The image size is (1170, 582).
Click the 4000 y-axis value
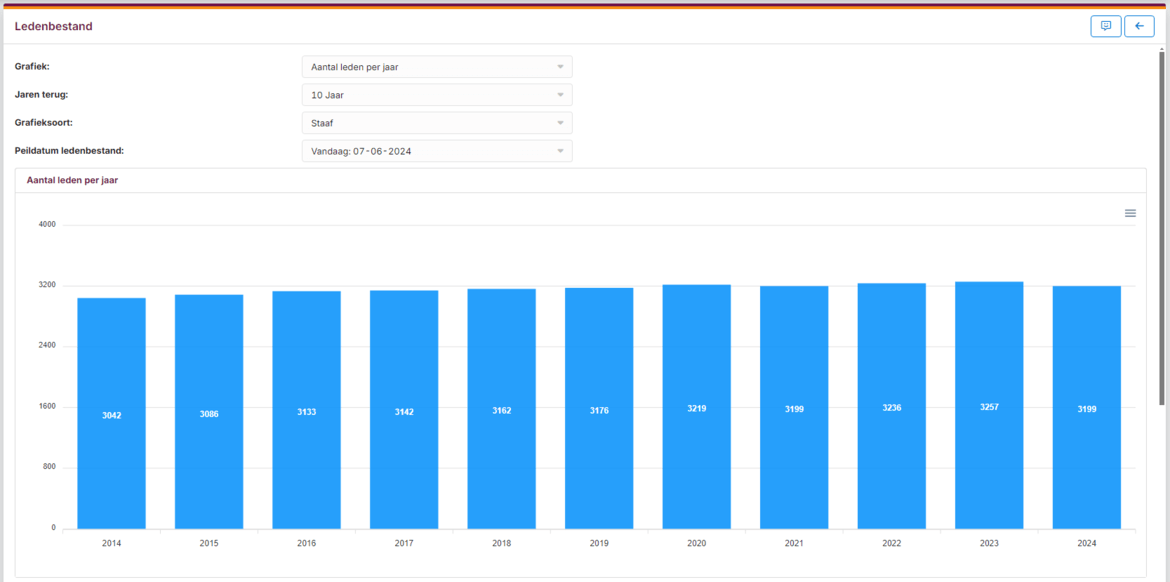click(47, 225)
